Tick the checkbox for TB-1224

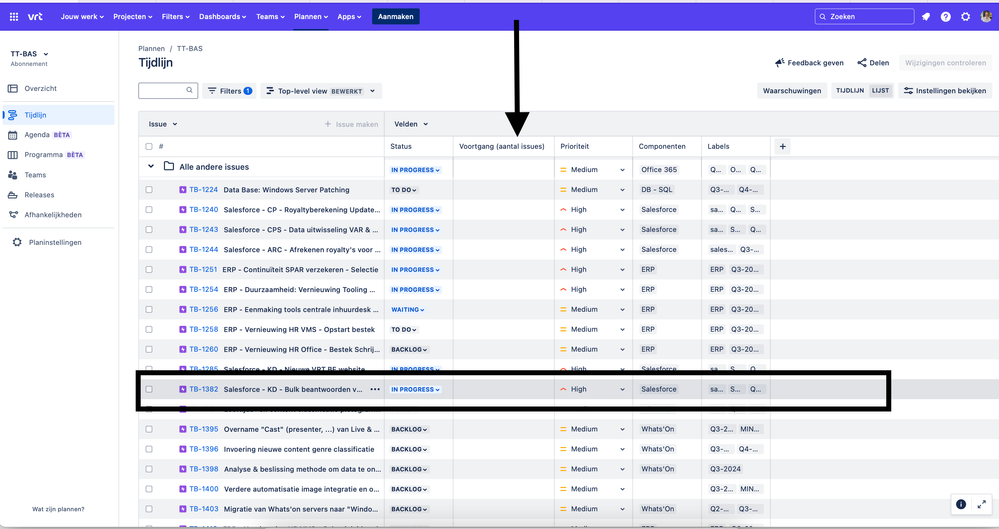[x=149, y=190]
